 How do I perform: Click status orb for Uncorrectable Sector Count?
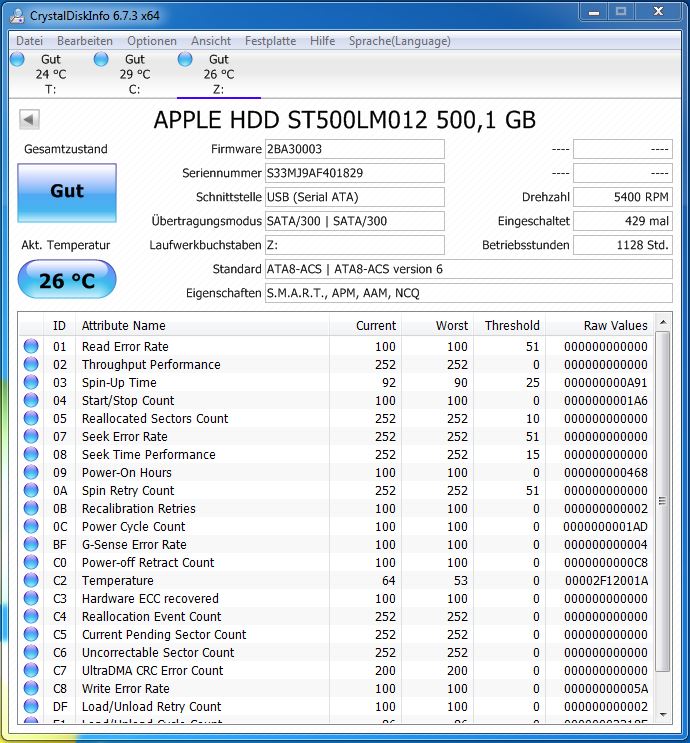point(31,652)
